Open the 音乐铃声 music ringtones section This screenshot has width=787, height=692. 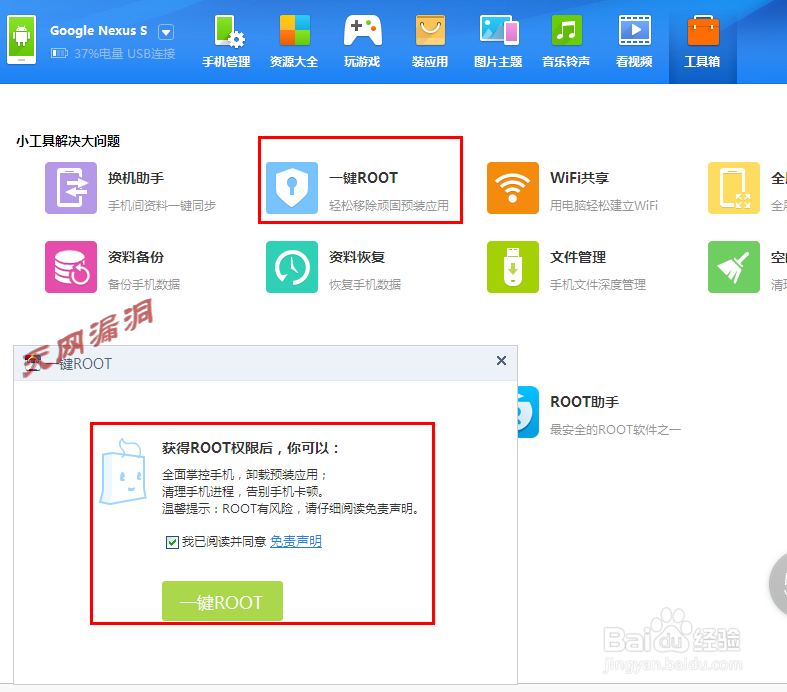[x=566, y=42]
